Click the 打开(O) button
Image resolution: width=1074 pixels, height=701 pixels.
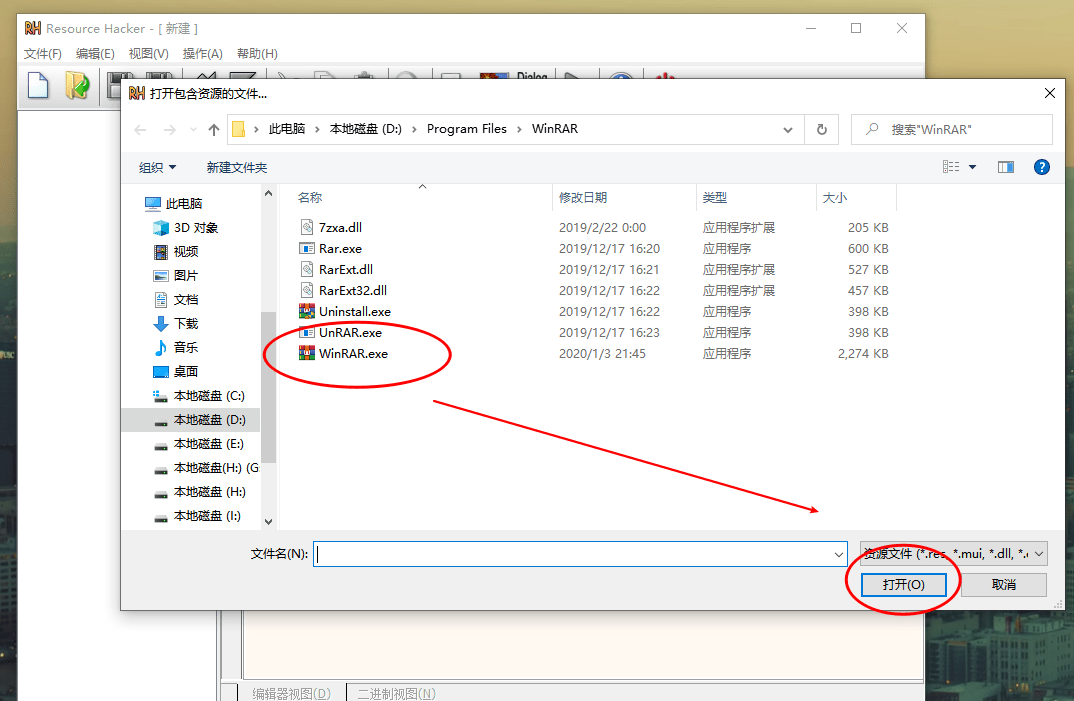click(903, 585)
